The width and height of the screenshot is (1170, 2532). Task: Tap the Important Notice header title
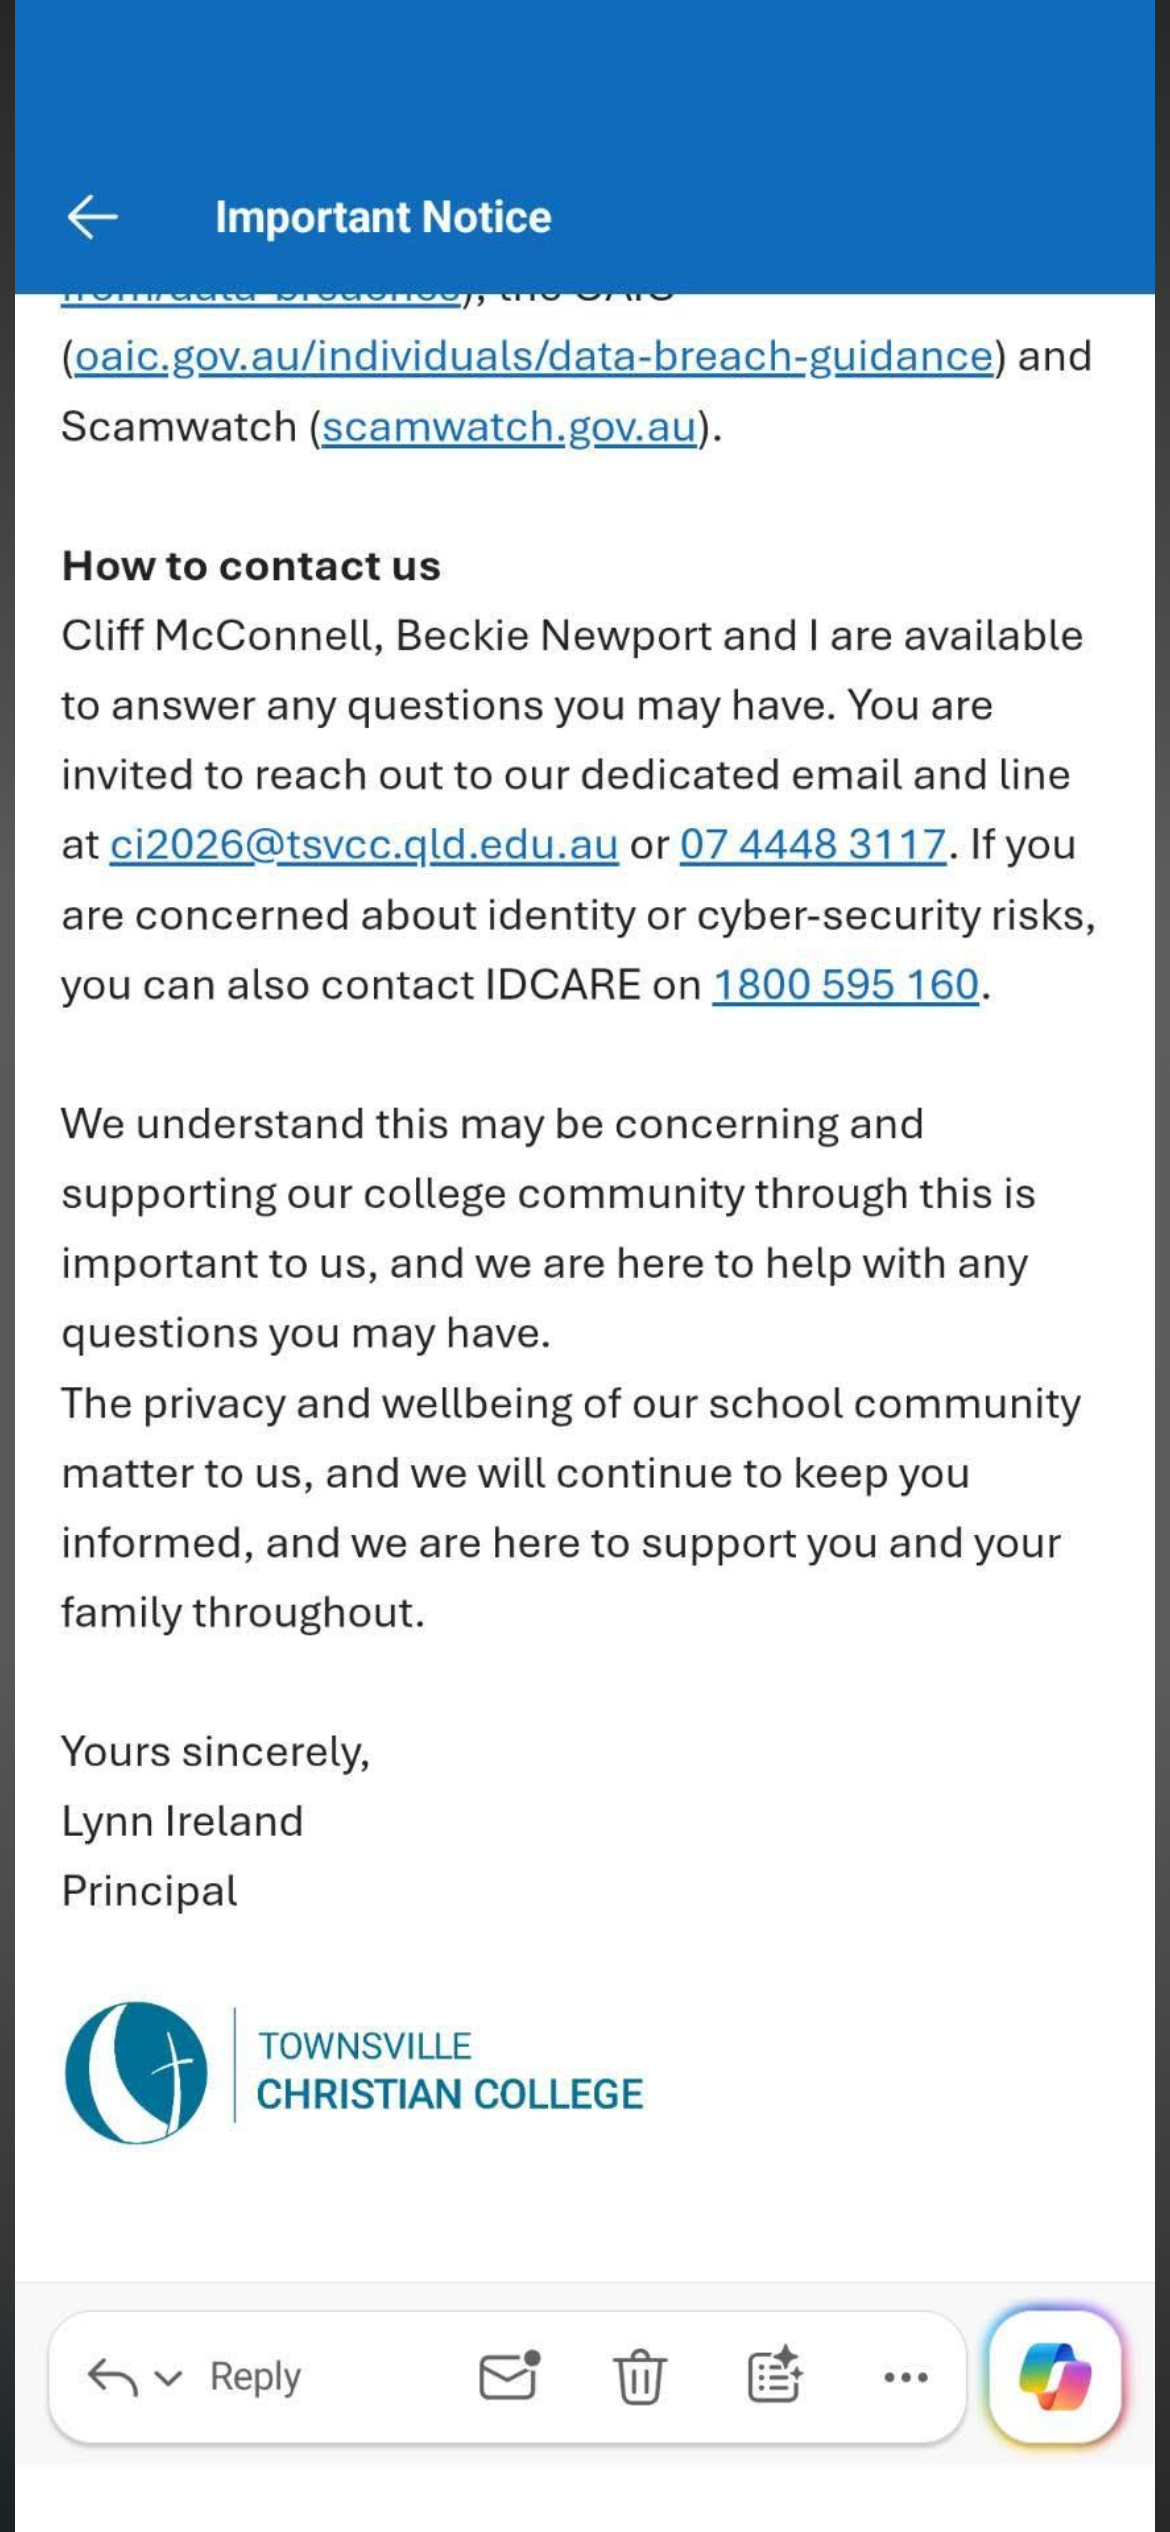click(383, 217)
